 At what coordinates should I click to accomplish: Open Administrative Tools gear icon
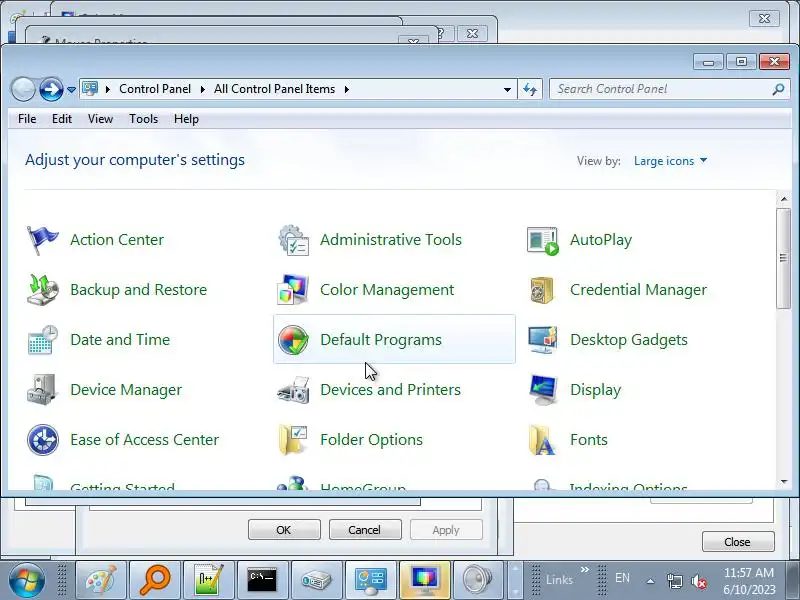[293, 240]
